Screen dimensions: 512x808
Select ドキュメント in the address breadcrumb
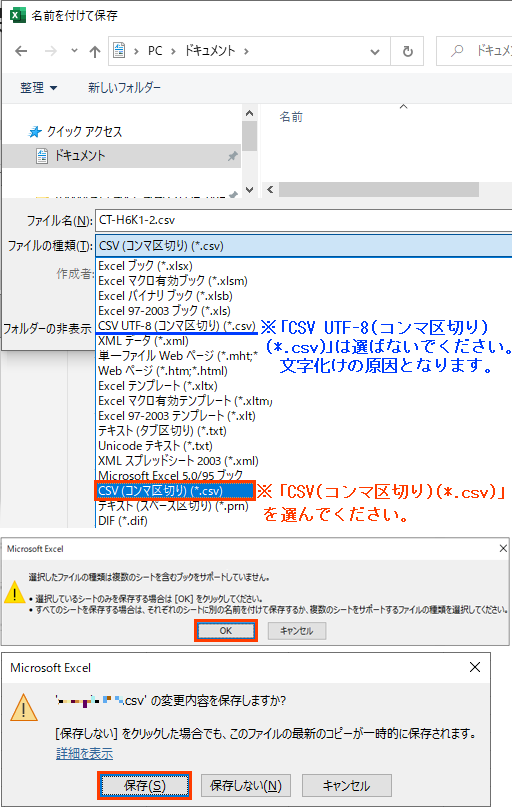pos(210,50)
